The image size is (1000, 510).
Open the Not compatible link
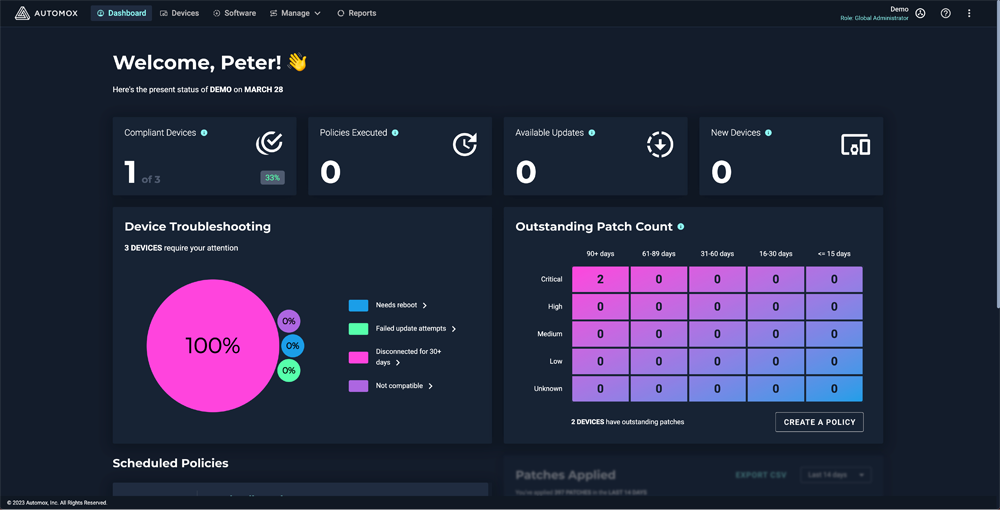point(404,386)
